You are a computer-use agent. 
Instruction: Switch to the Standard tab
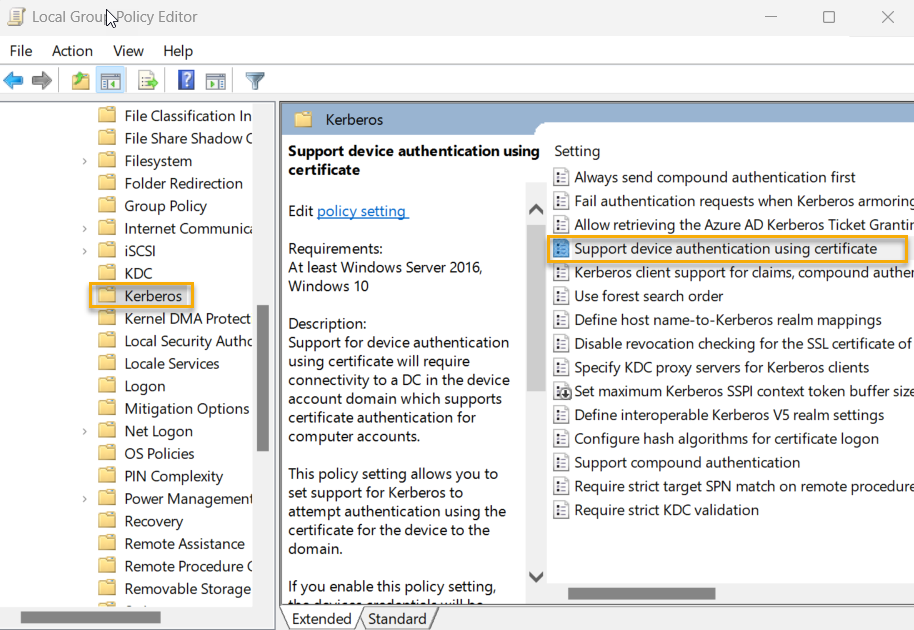[x=398, y=618]
